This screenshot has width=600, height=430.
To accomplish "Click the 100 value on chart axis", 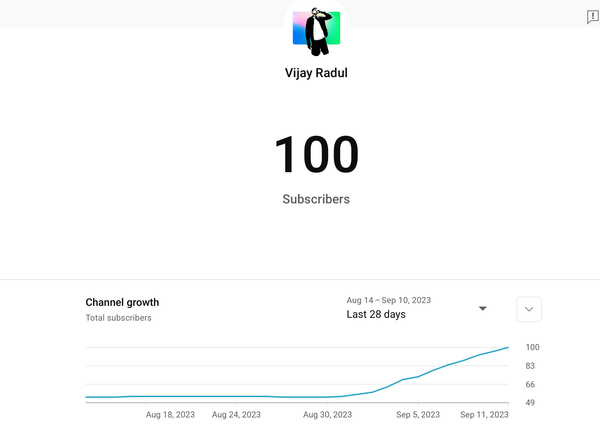I will pos(532,347).
